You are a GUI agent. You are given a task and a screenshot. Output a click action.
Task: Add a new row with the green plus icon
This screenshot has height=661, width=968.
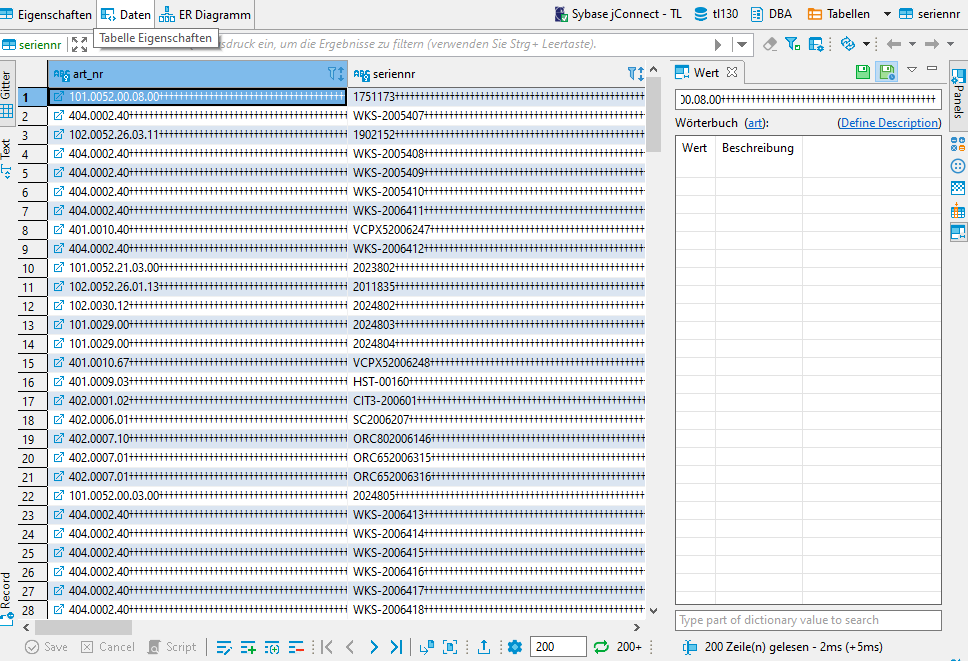tap(246, 647)
